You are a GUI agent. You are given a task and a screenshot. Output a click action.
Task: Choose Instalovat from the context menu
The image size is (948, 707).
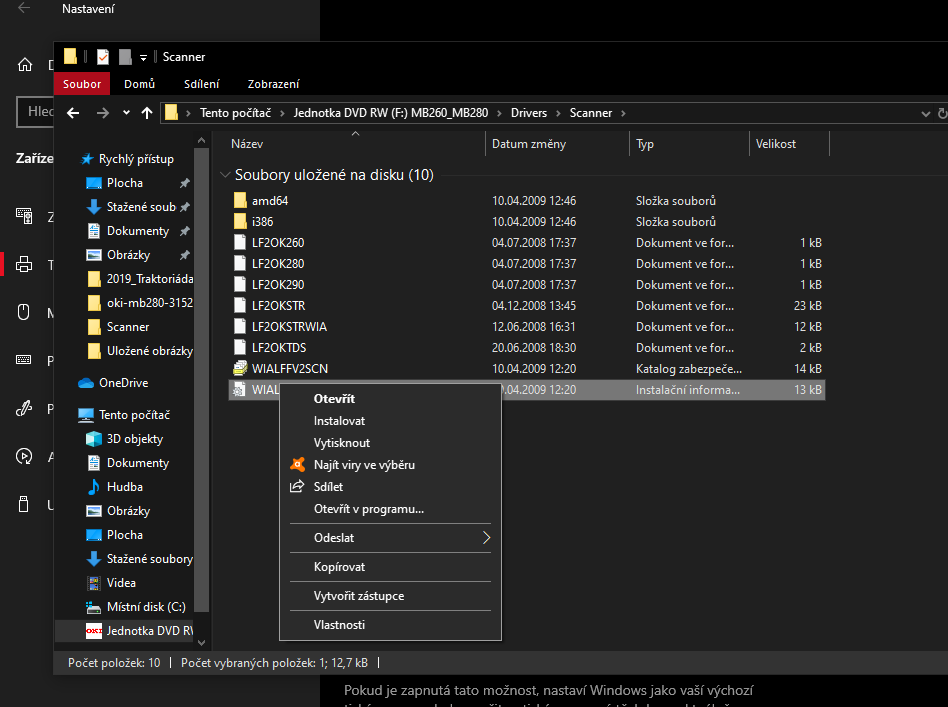[339, 421]
